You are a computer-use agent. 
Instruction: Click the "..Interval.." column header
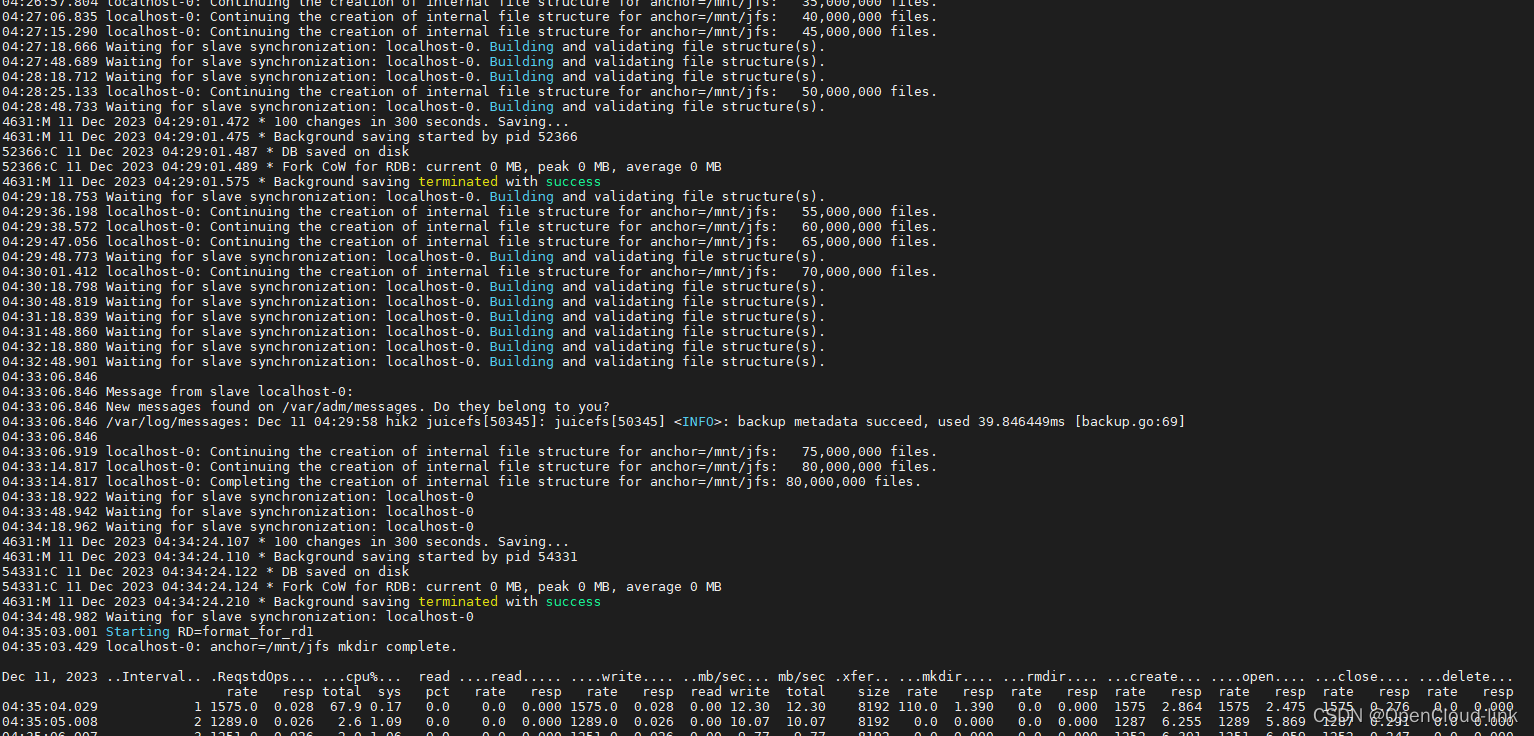153,677
